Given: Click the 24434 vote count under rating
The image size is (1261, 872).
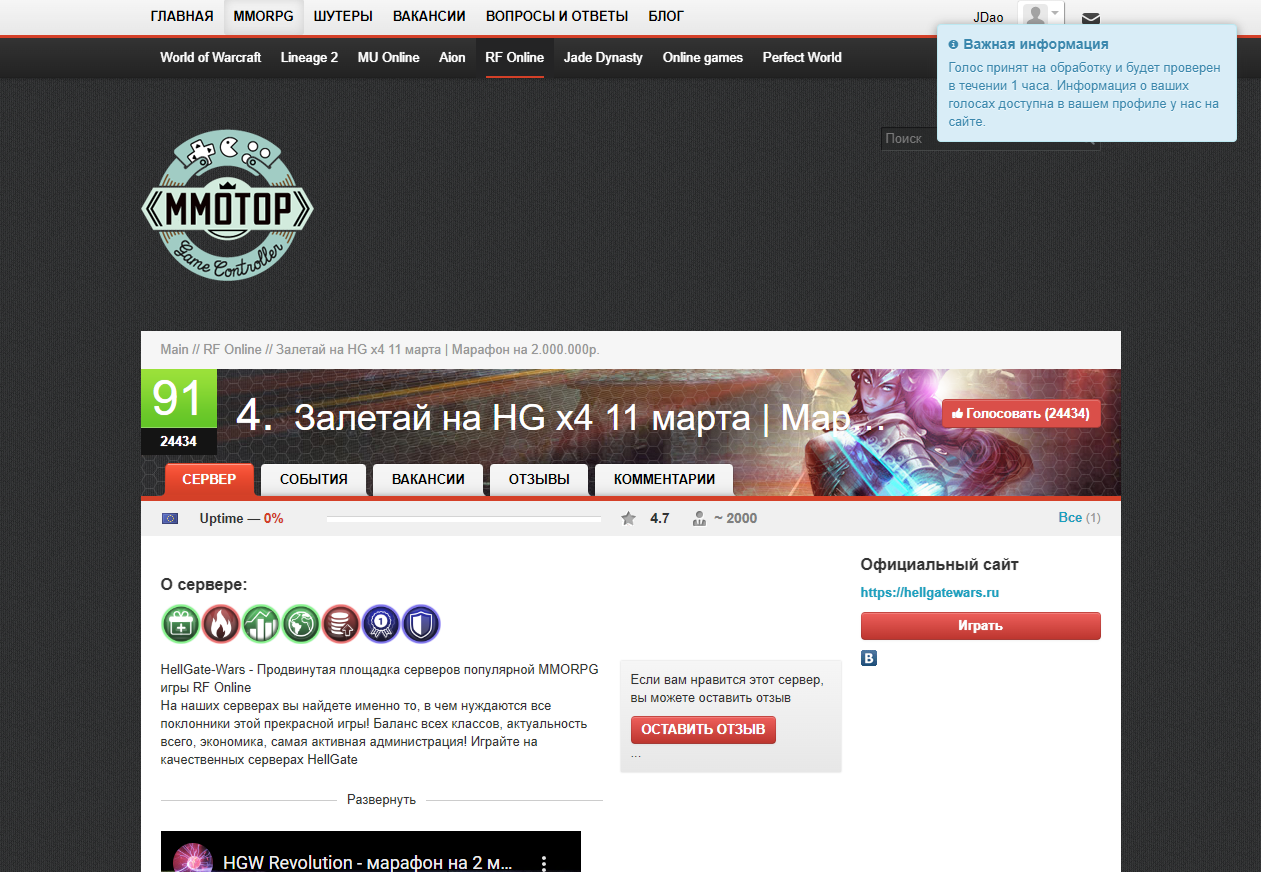Looking at the screenshot, I should click(x=179, y=442).
